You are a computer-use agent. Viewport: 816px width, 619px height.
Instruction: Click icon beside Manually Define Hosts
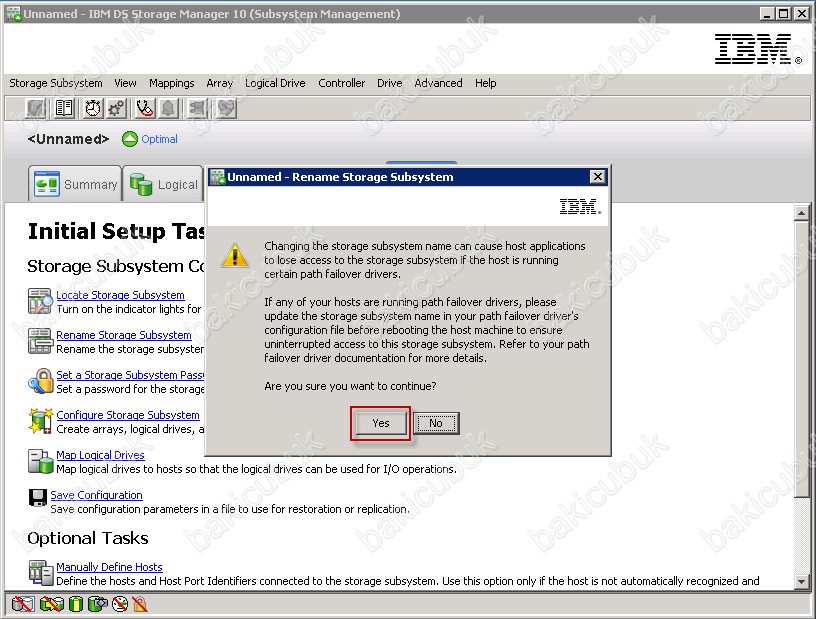41,573
